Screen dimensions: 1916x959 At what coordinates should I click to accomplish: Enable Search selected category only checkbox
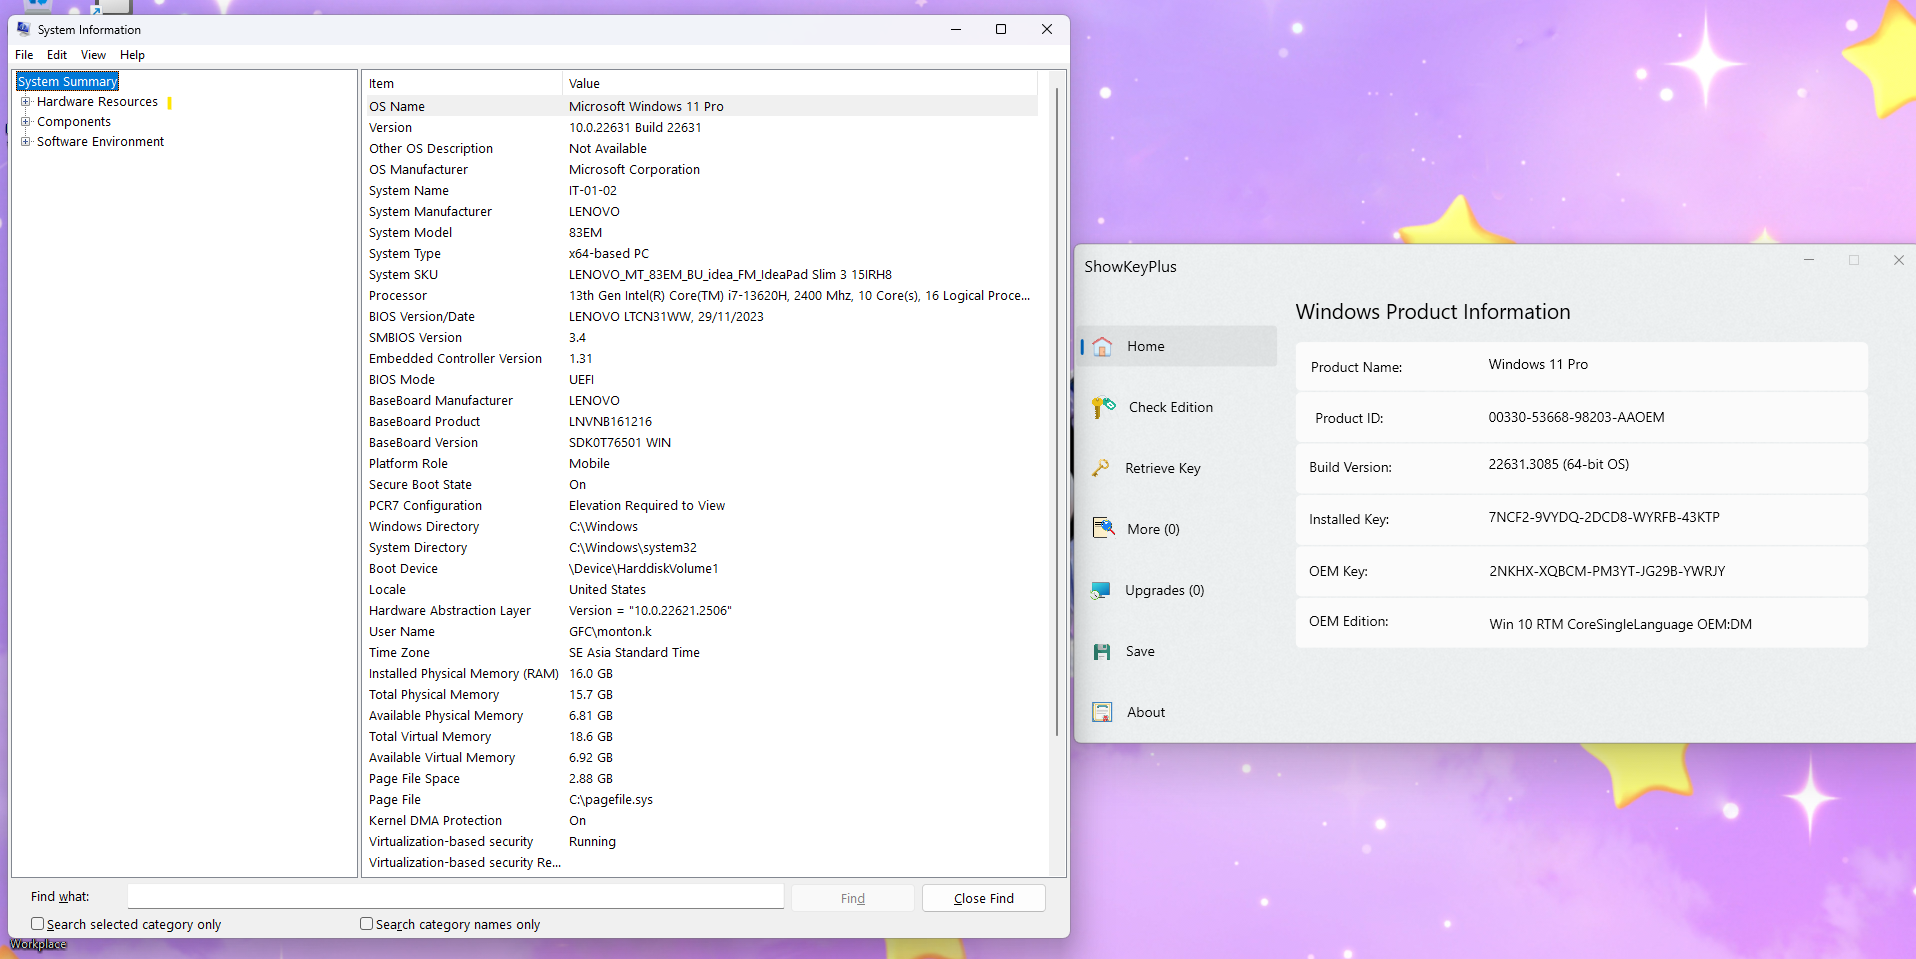(37, 924)
